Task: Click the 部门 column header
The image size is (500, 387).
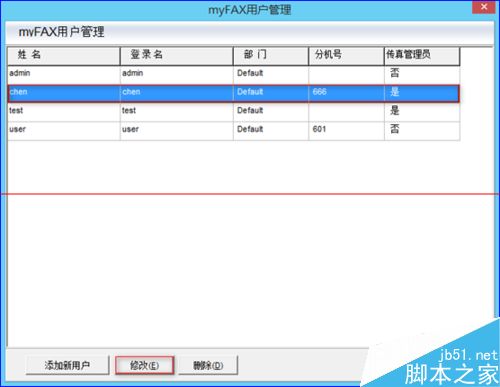Action: (x=271, y=56)
